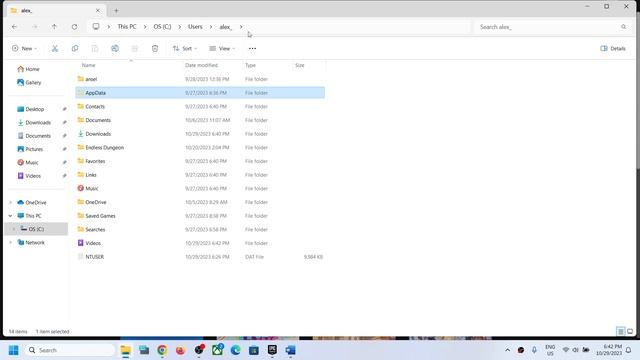Open the Sort dropdown menu
Viewport: 640px width, 360px height.
coord(185,49)
